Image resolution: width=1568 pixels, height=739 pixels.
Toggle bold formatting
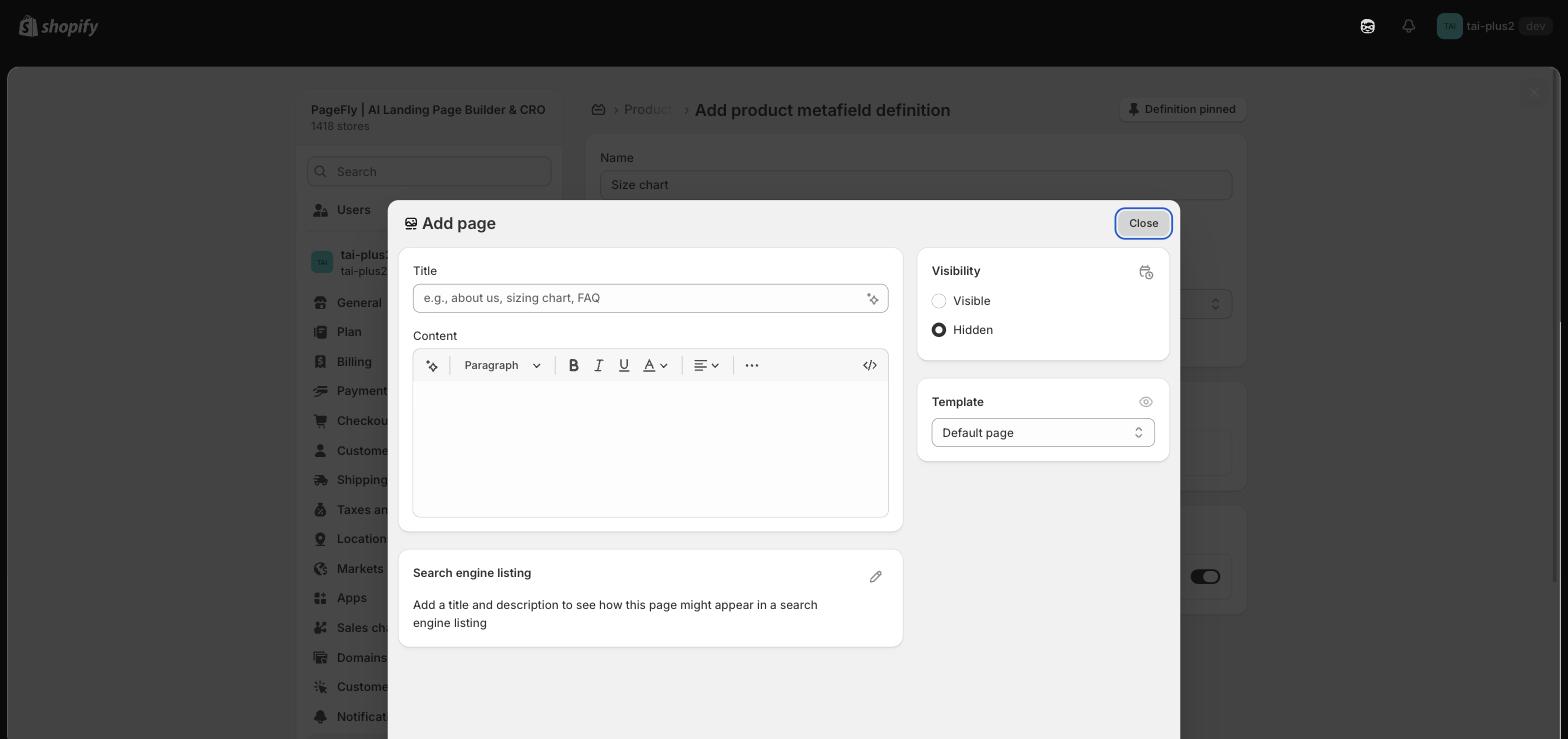[573, 366]
